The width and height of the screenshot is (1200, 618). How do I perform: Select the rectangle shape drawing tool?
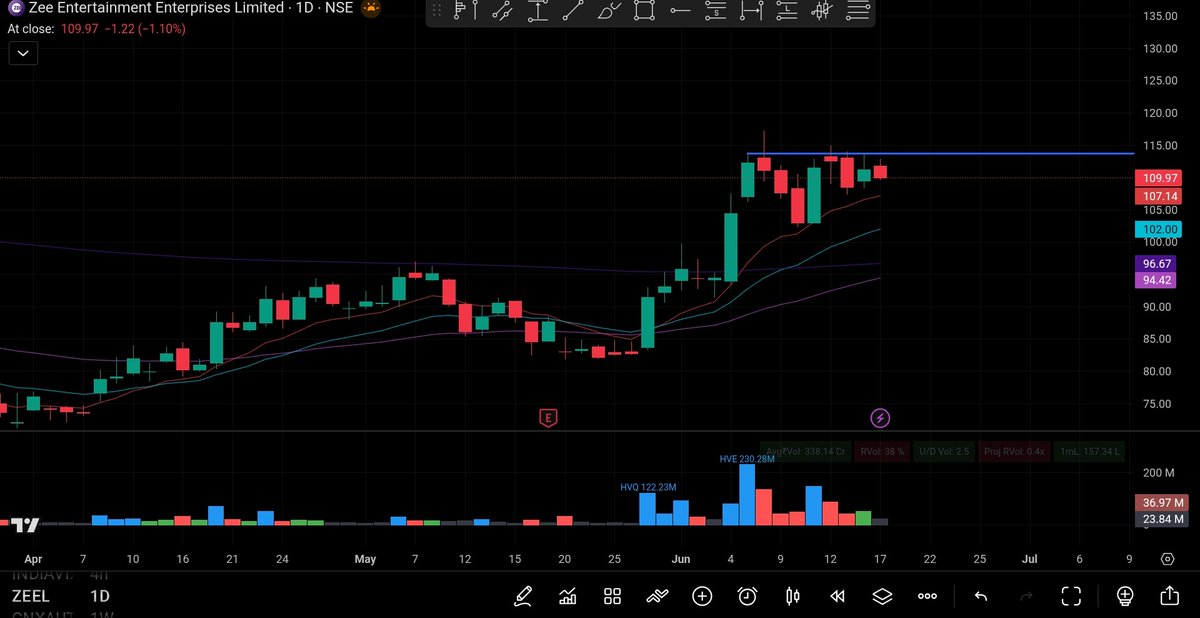click(644, 12)
